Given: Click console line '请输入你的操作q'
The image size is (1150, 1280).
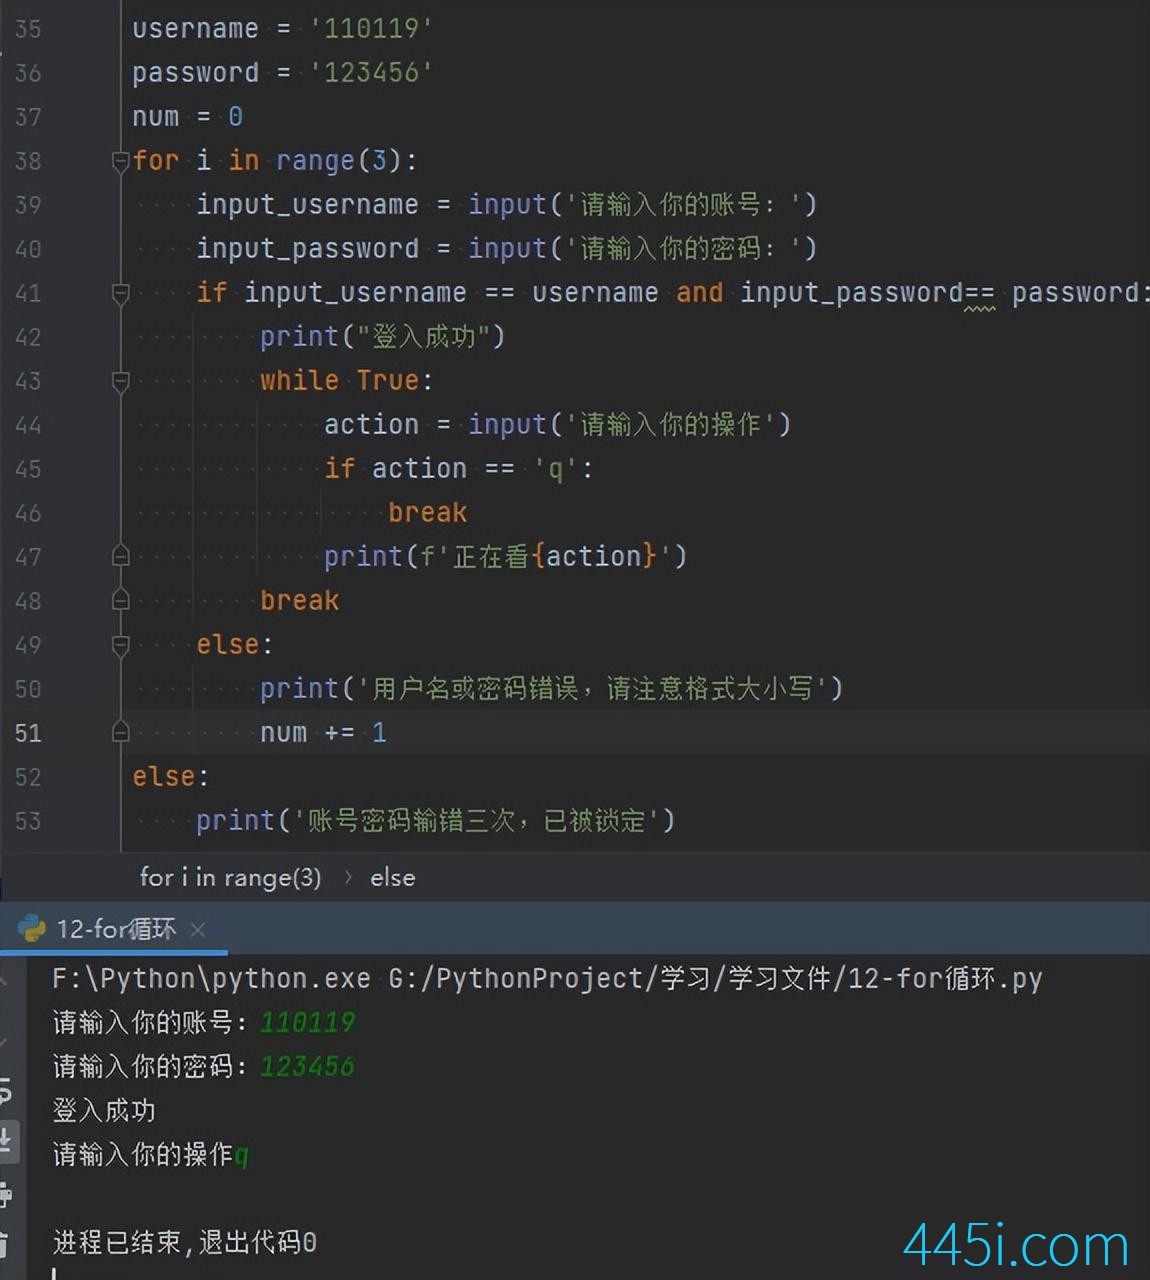Looking at the screenshot, I should click(x=151, y=1154).
